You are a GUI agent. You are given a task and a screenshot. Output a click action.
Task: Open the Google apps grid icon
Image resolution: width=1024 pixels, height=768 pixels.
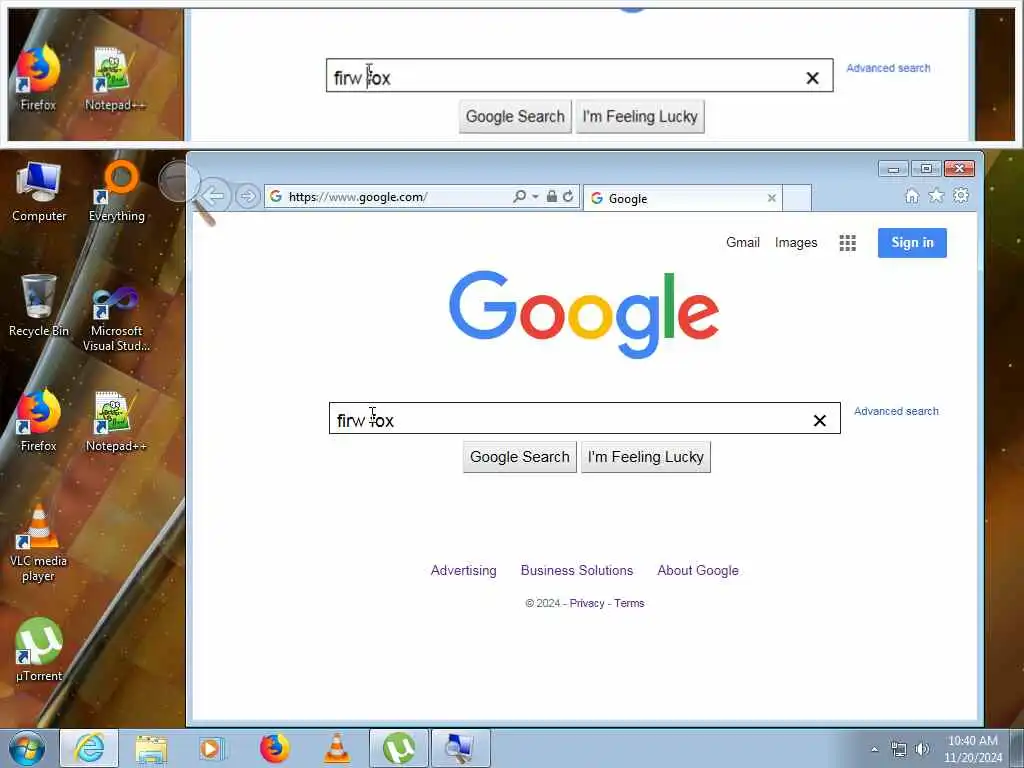(x=847, y=243)
